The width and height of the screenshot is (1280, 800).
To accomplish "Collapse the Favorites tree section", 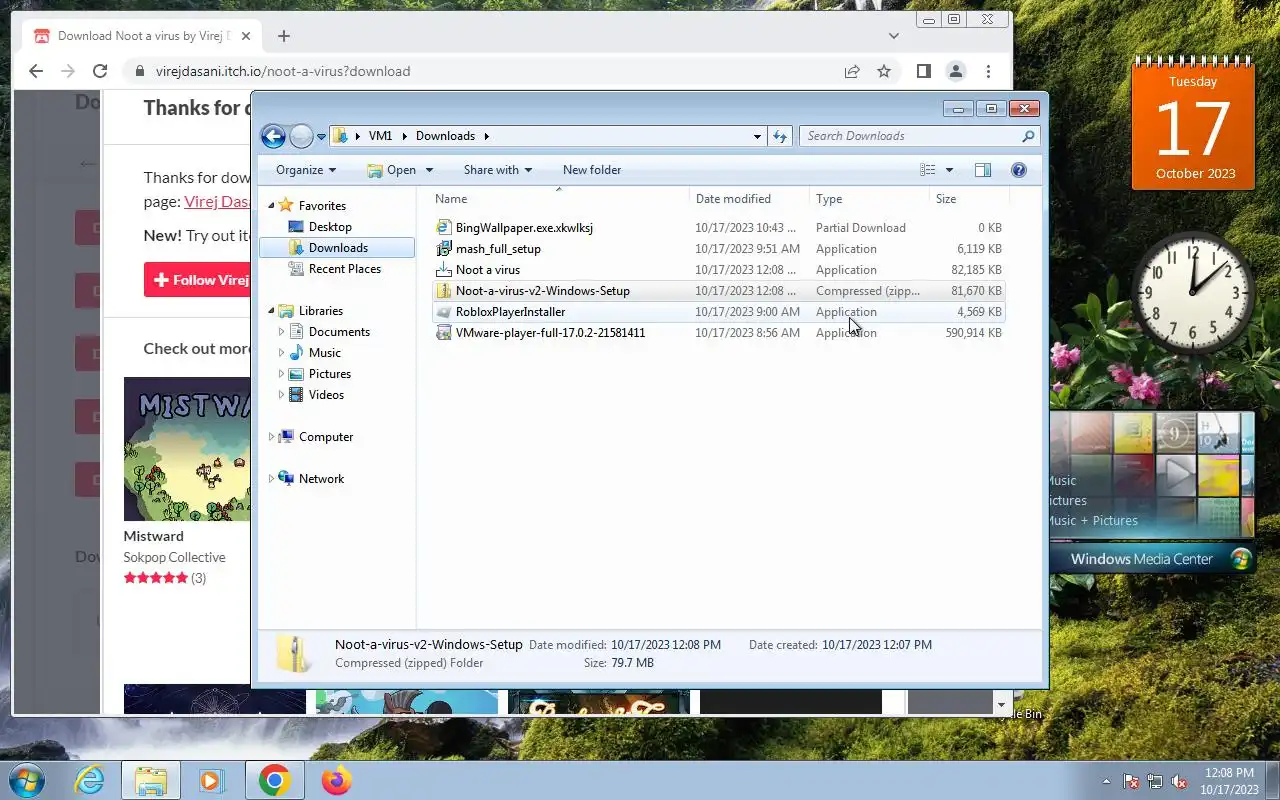I will pos(271,206).
